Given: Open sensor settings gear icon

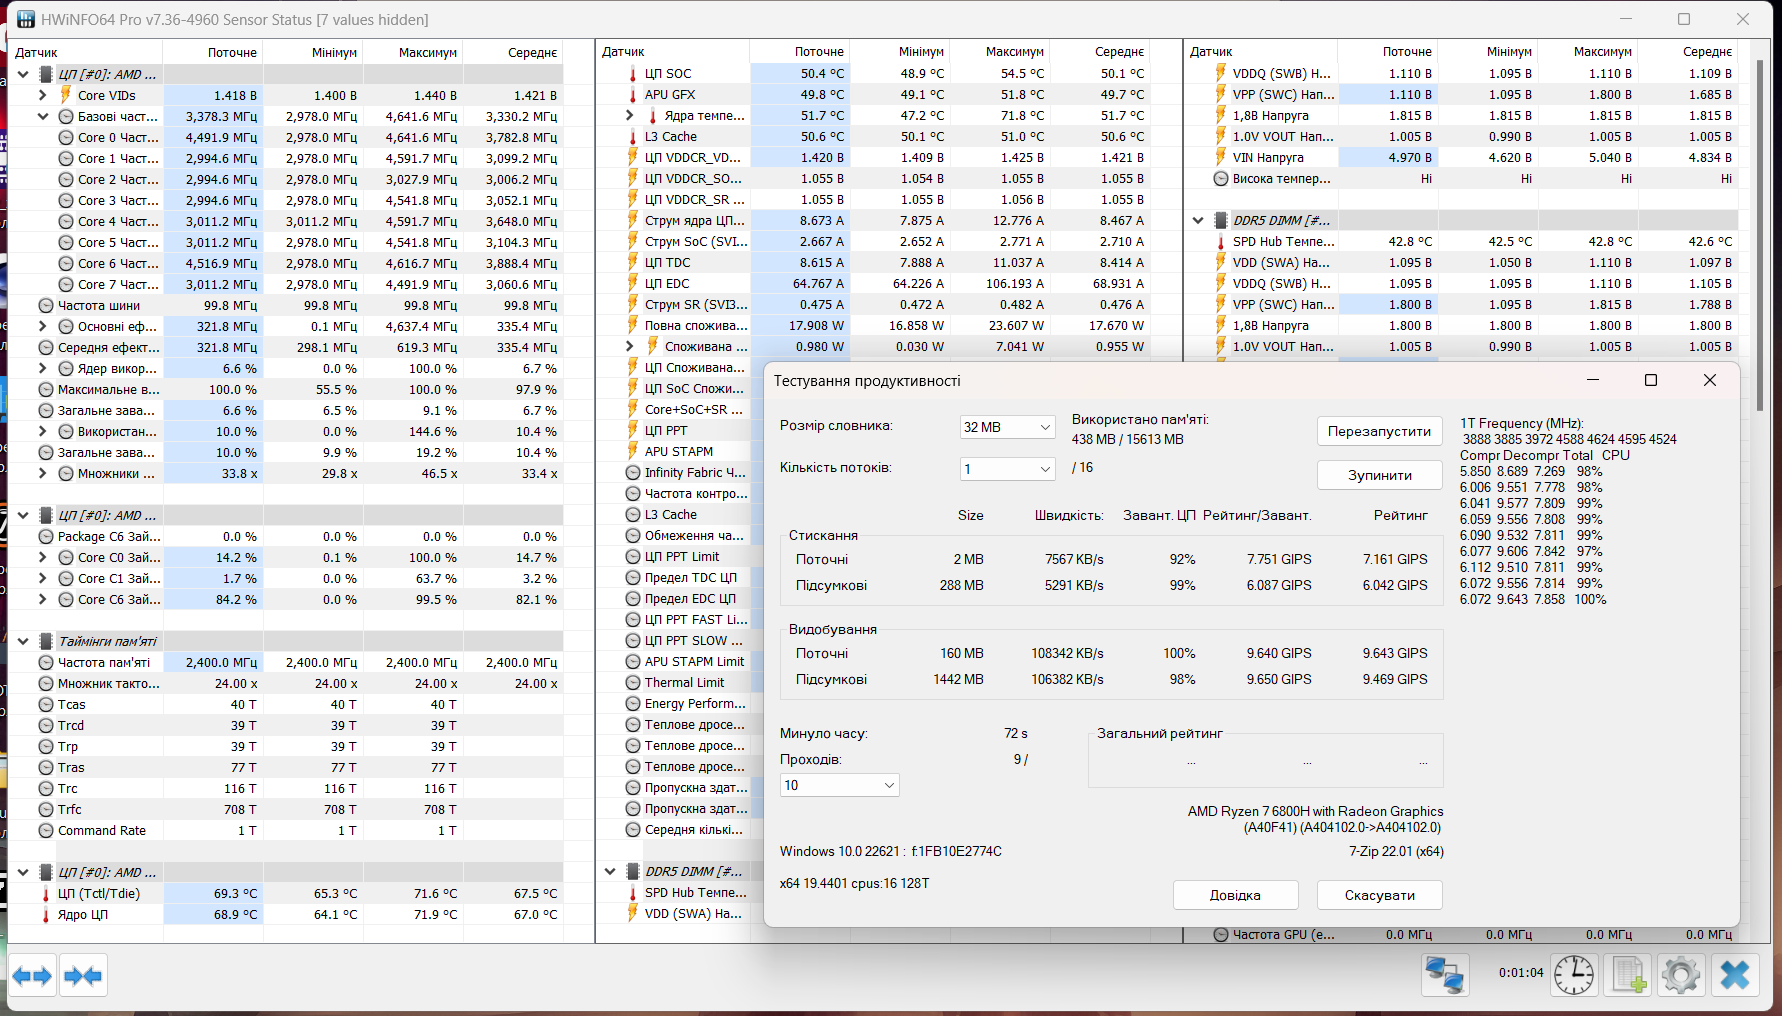Looking at the screenshot, I should (x=1681, y=975).
